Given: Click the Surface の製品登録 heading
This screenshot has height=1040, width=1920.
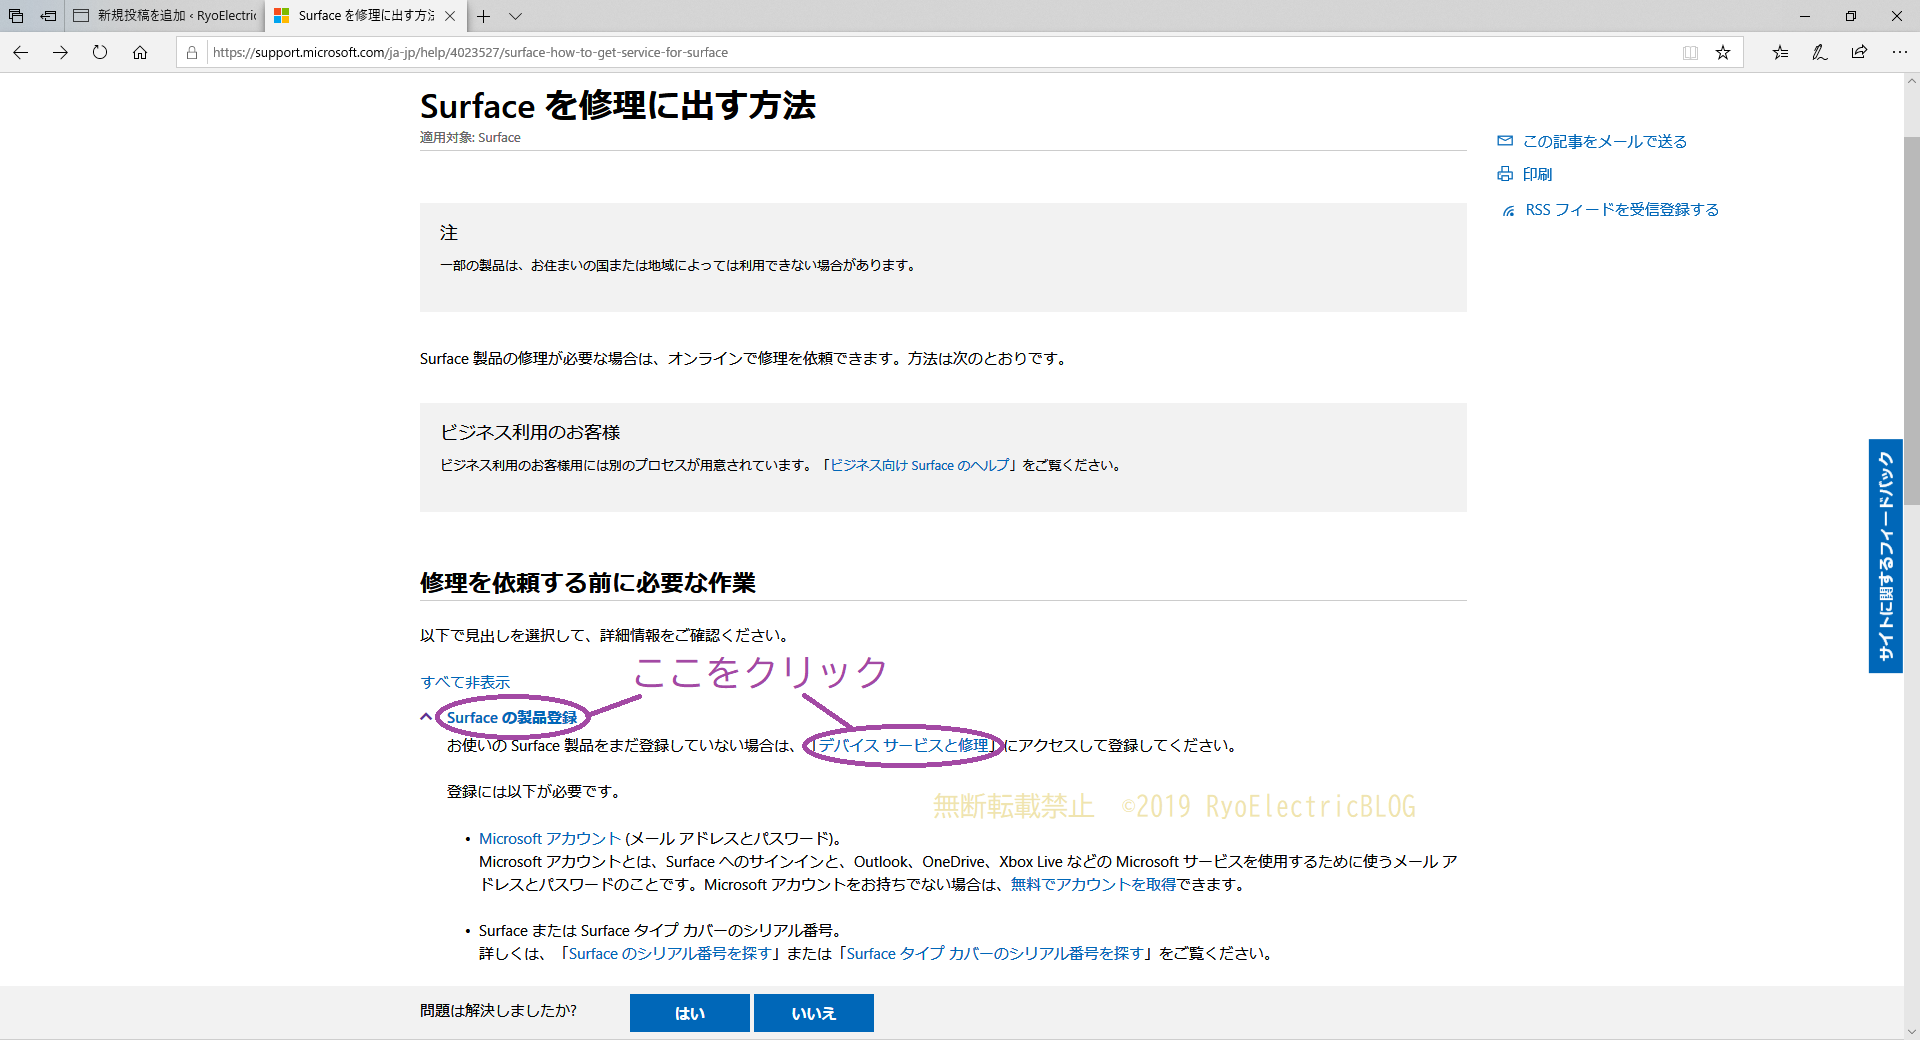Looking at the screenshot, I should point(512,718).
